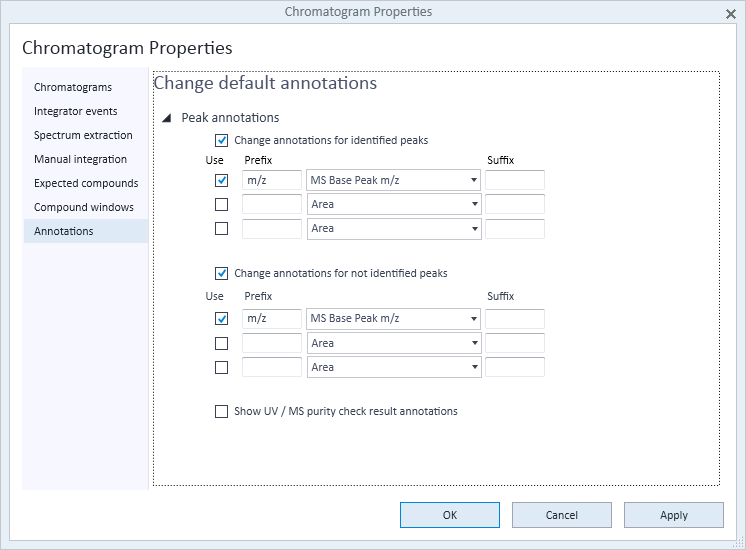The image size is (746, 550).
Task: Enable Show UV / MS purity check annotations
Action: [221, 412]
